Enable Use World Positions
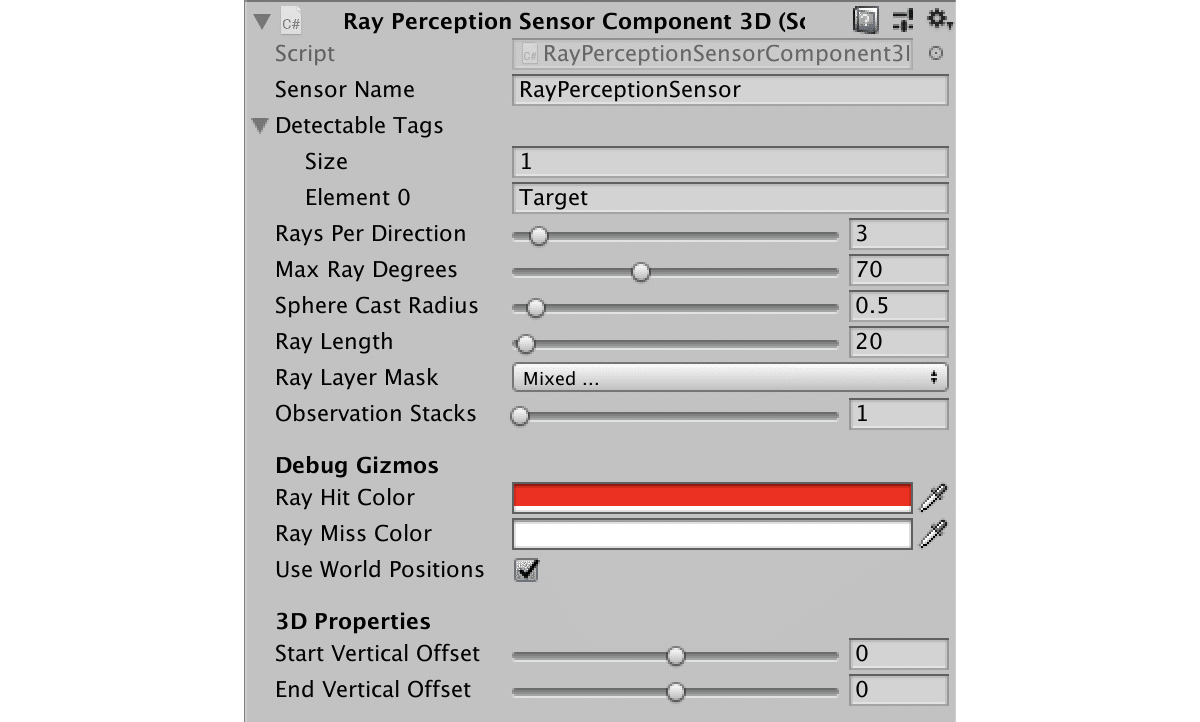 [525, 569]
